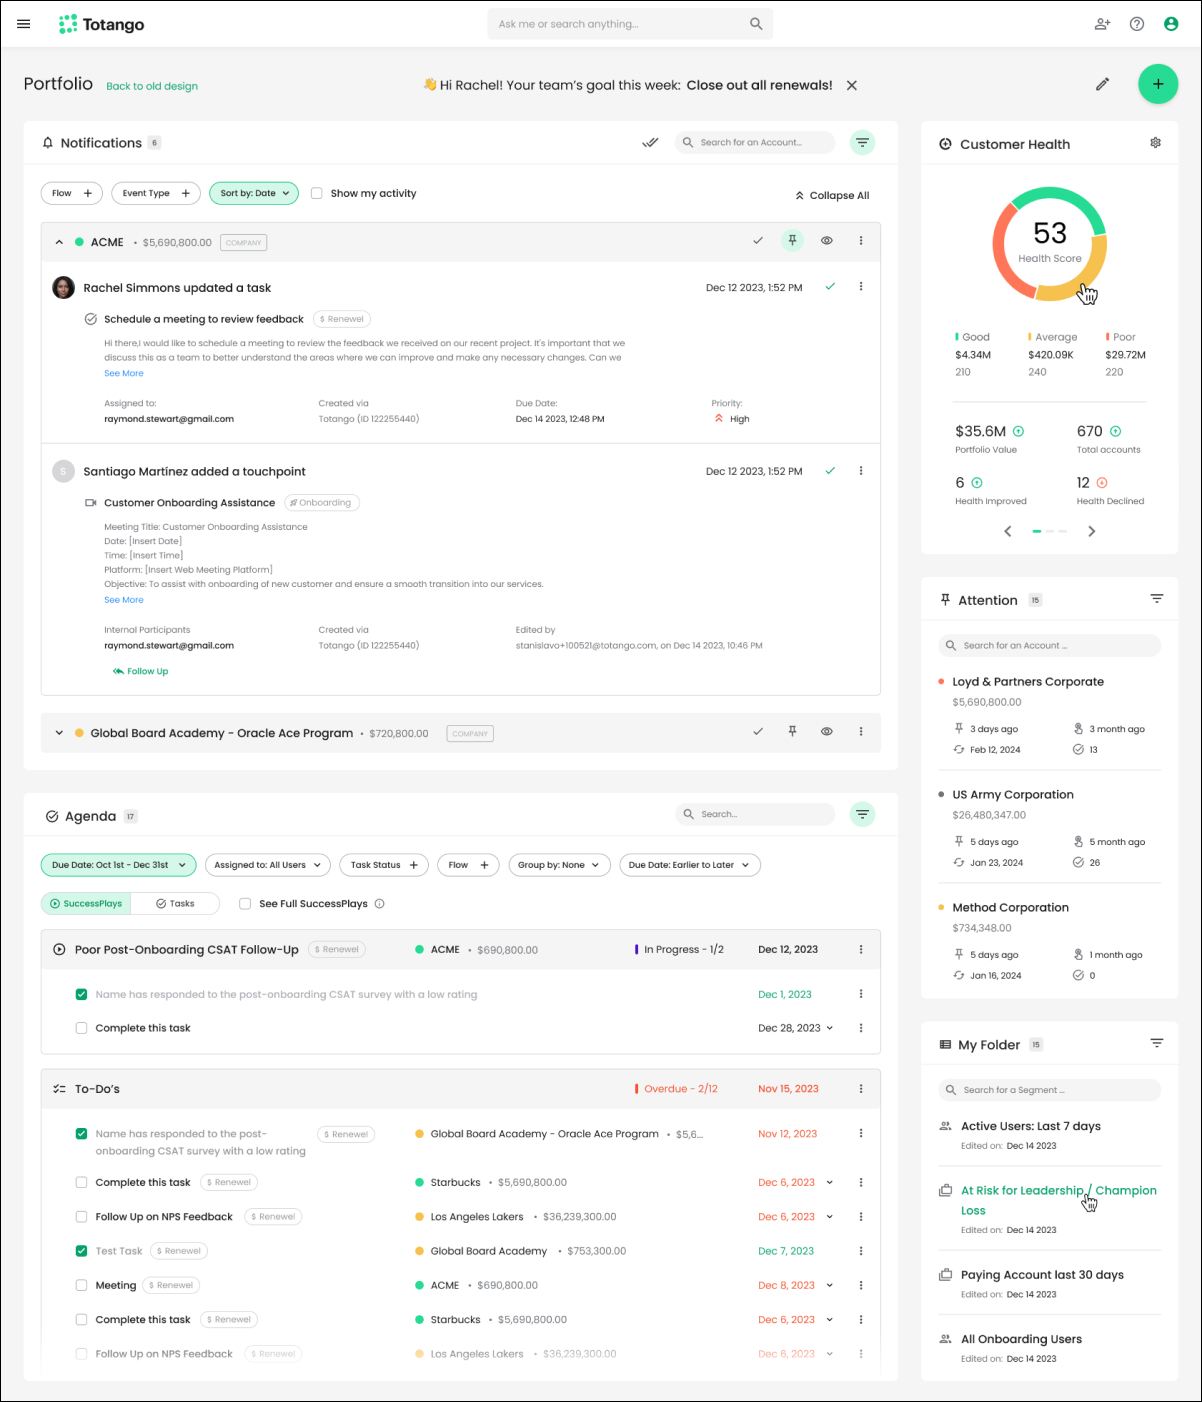Click the green add plus button
The width and height of the screenshot is (1202, 1402).
click(1157, 84)
